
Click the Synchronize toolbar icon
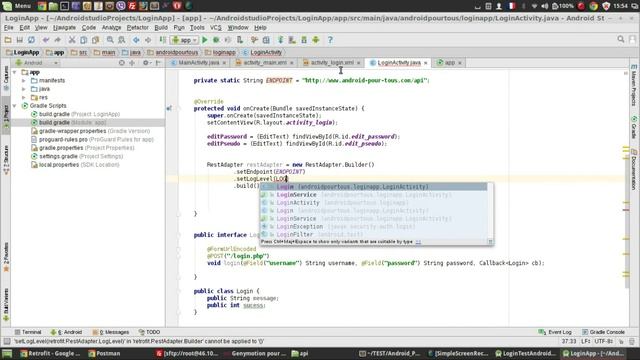(x=31, y=40)
